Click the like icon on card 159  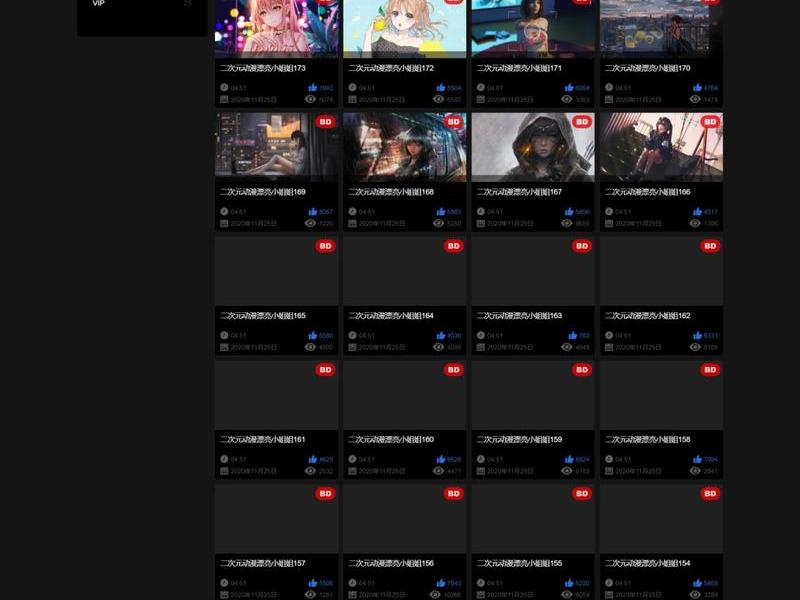(569, 459)
